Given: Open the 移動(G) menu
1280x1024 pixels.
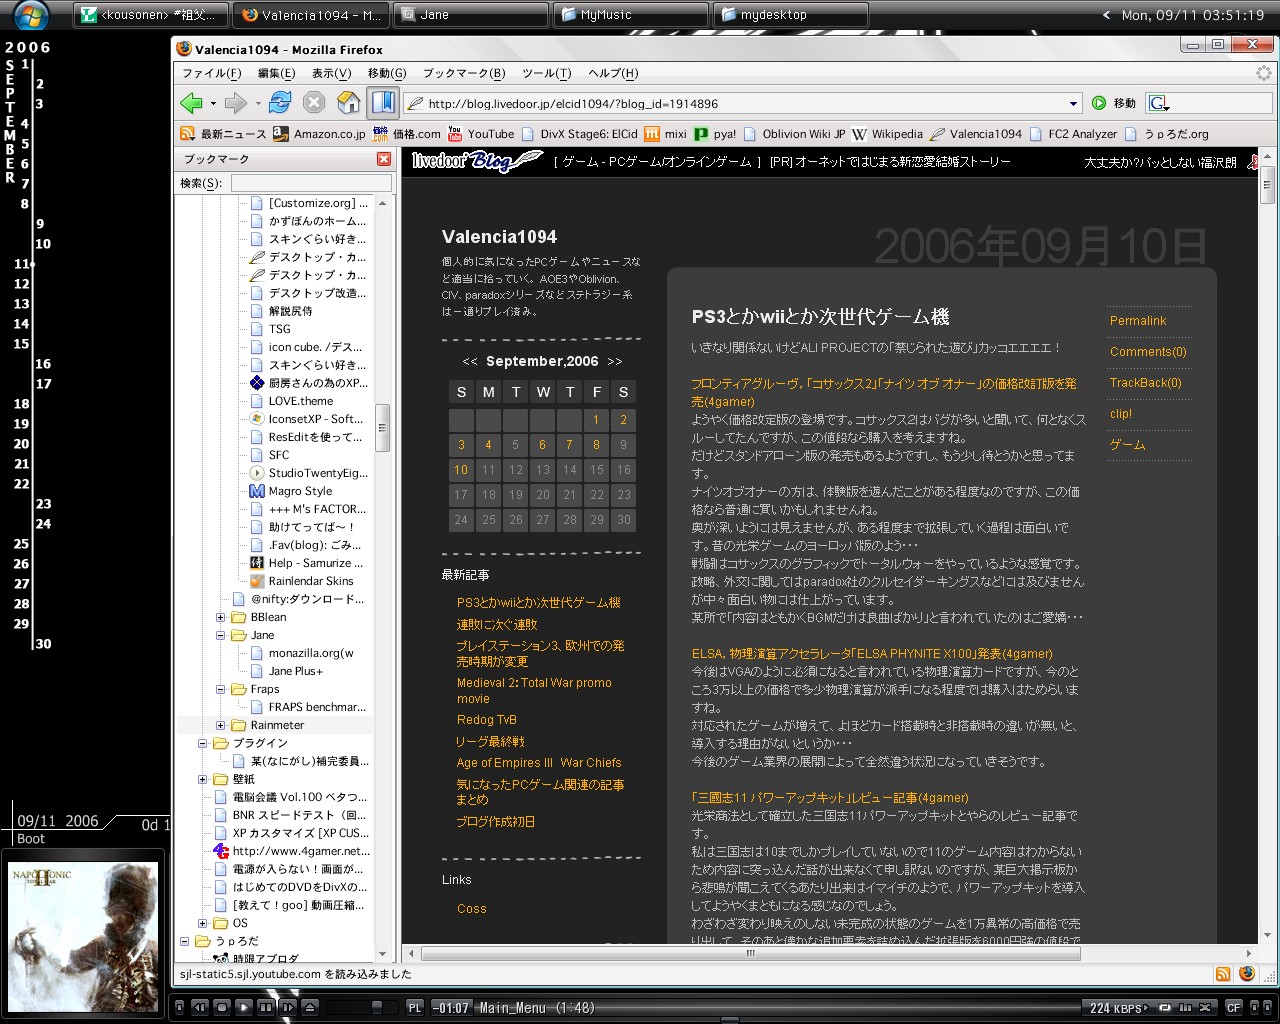Looking at the screenshot, I should pyautogui.click(x=387, y=73).
